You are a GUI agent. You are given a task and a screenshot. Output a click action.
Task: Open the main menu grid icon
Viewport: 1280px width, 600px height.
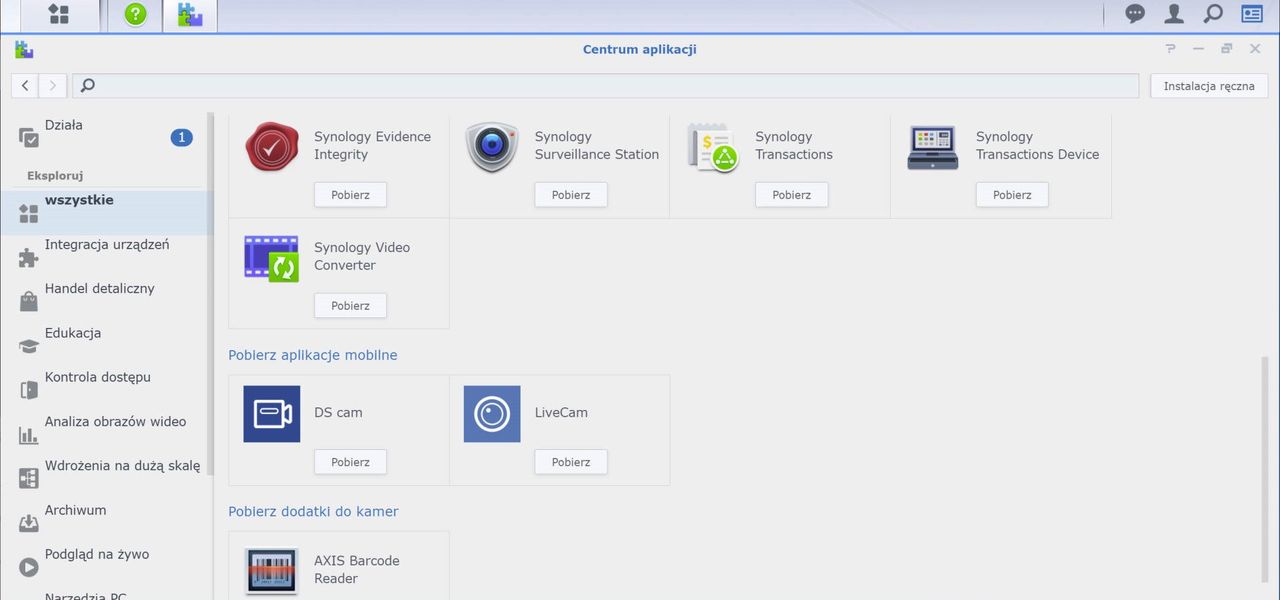pyautogui.click(x=59, y=15)
